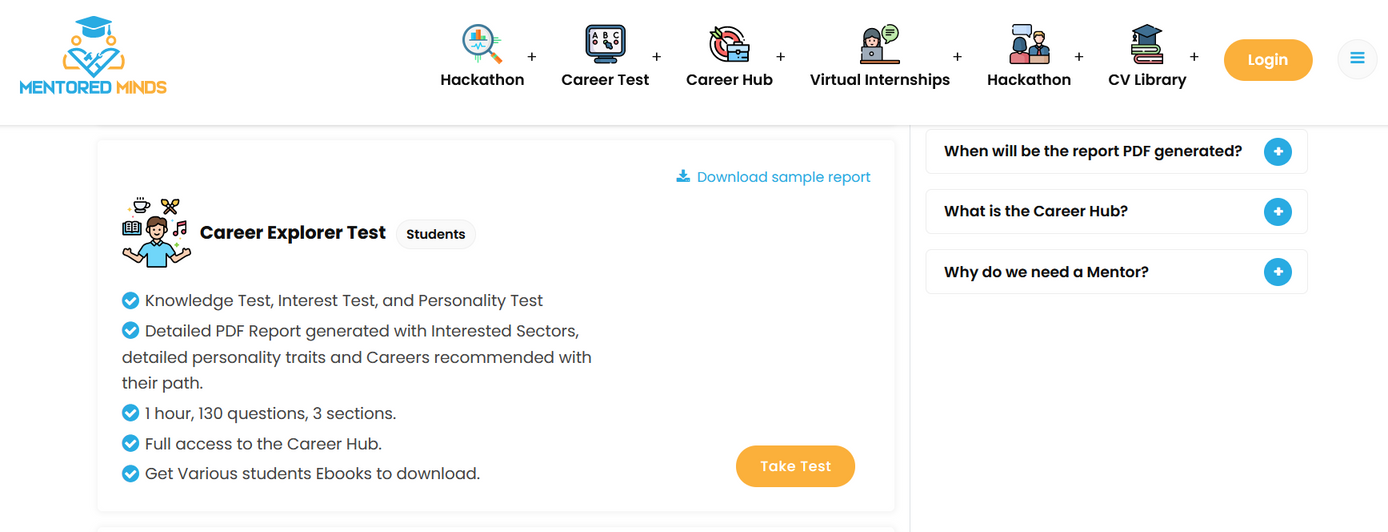Open the second Hackathon menu label
The width and height of the screenshot is (1388, 532).
(1029, 80)
